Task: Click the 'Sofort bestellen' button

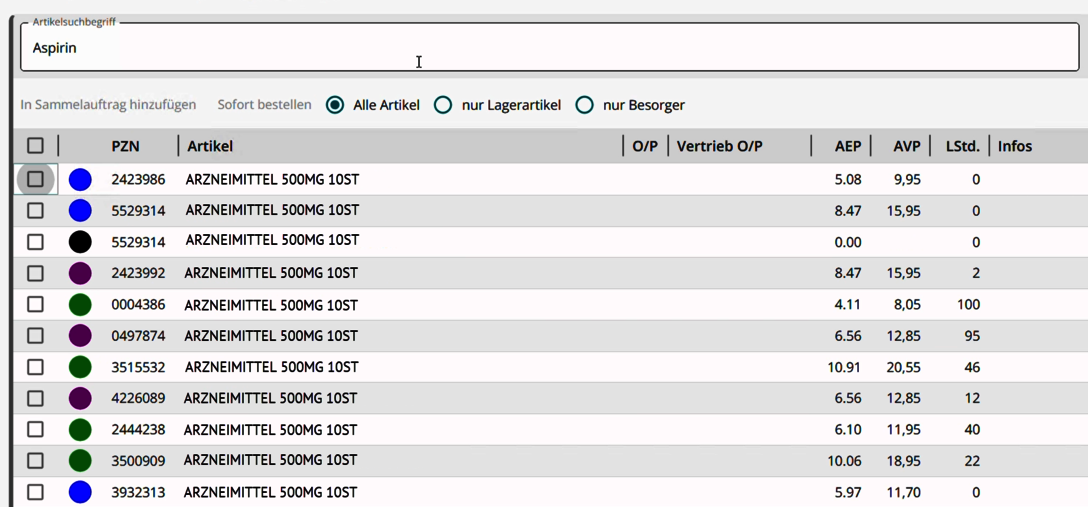Action: 264,105
